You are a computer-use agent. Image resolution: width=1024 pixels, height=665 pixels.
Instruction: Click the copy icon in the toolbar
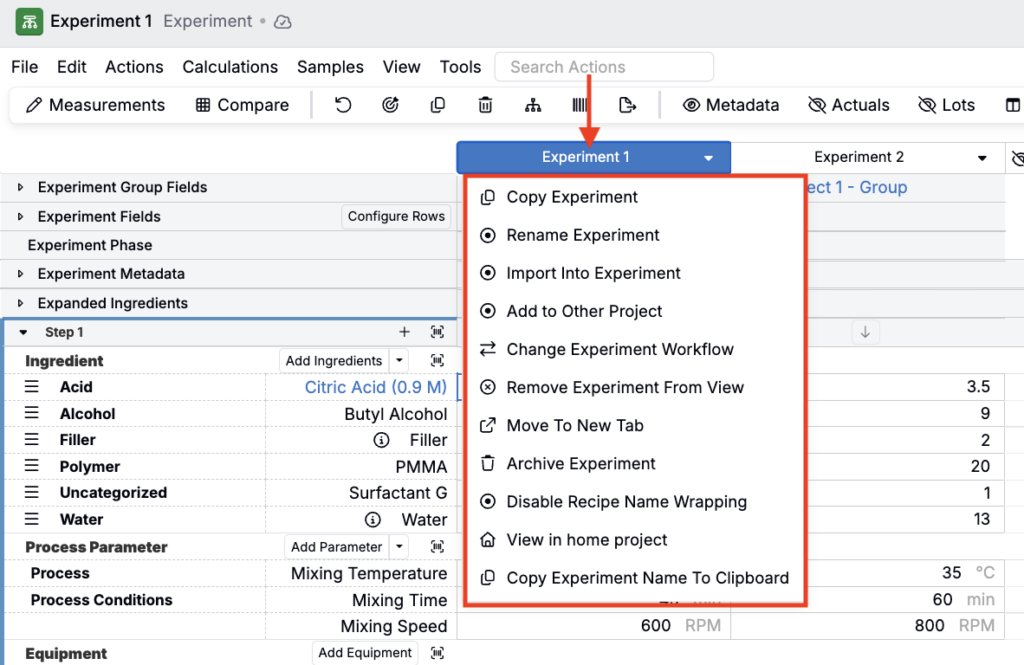(438, 105)
